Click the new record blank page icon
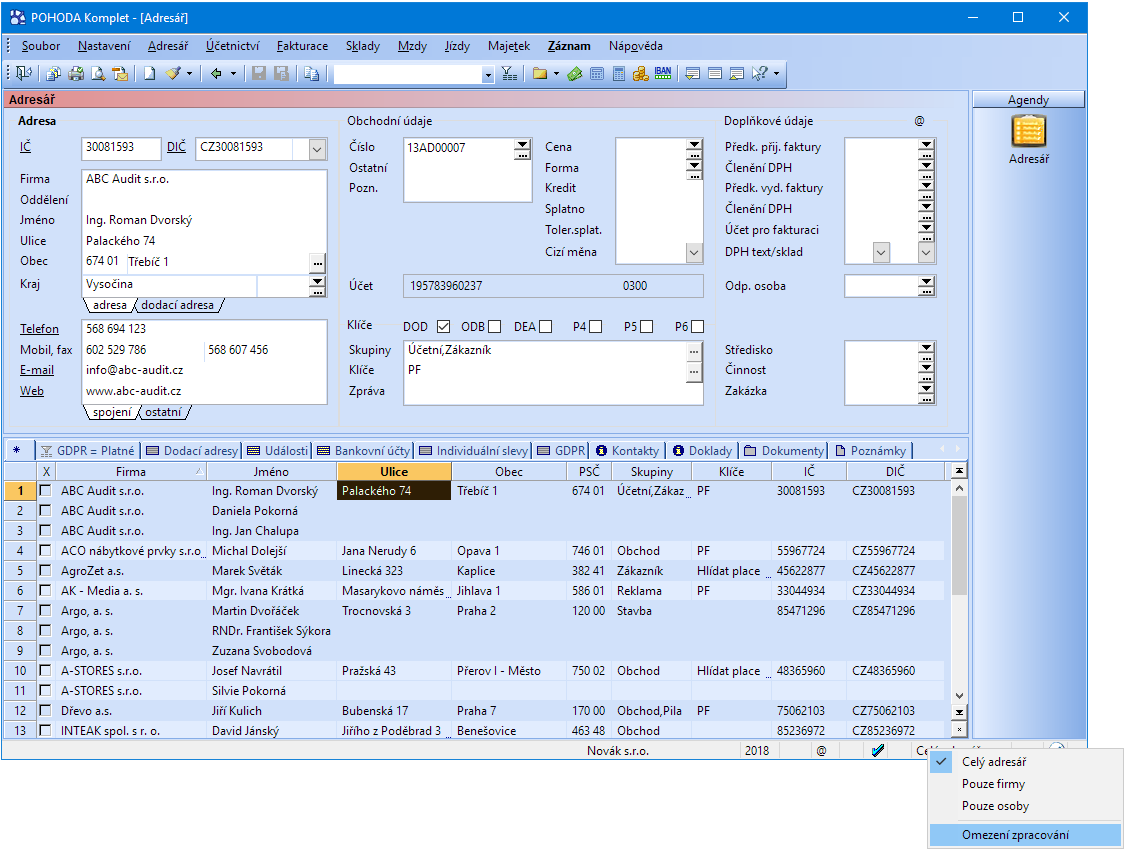Viewport: 1127px width, 853px height. [149, 73]
